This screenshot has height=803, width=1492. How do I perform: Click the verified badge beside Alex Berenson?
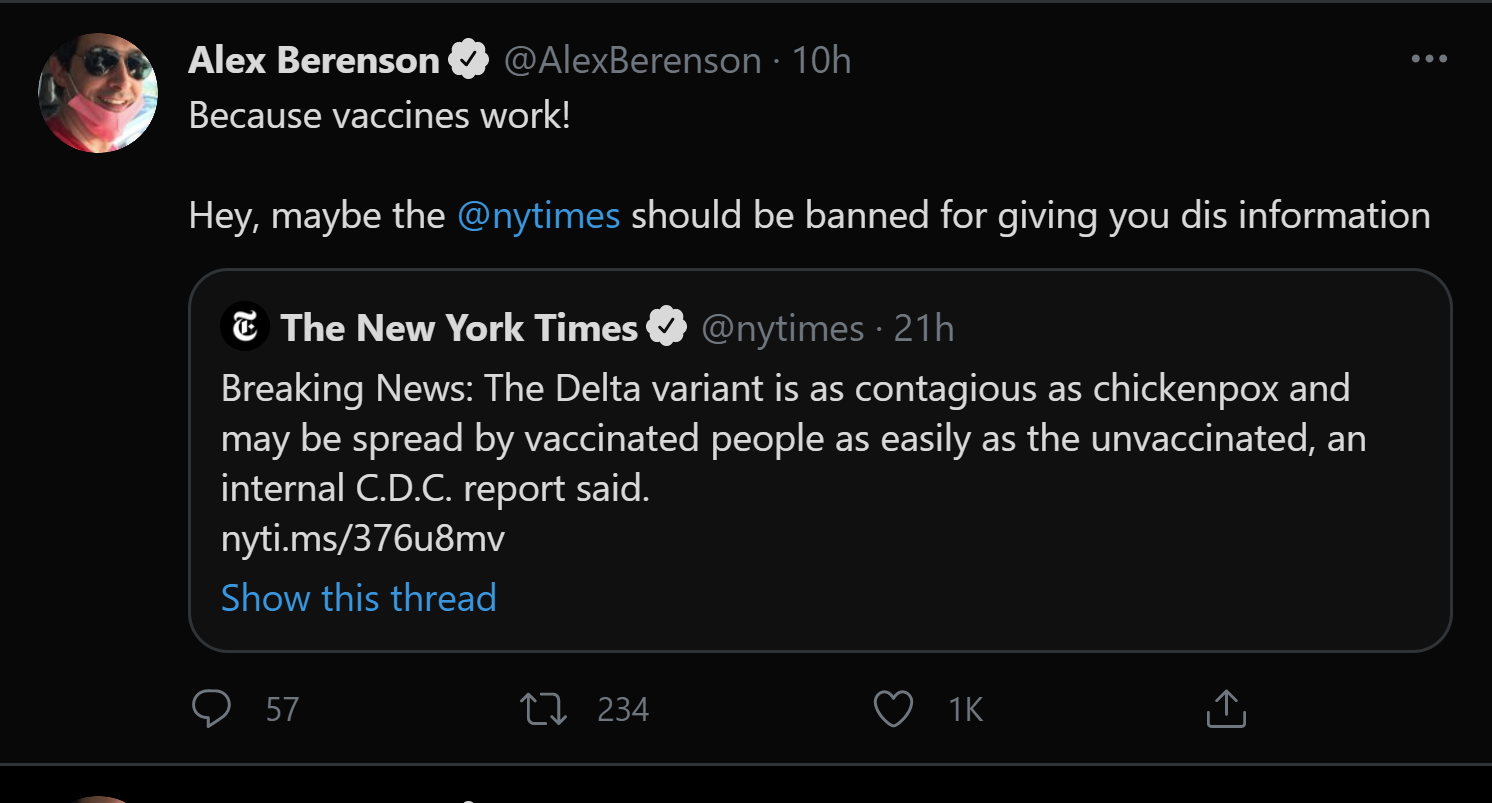click(x=468, y=61)
